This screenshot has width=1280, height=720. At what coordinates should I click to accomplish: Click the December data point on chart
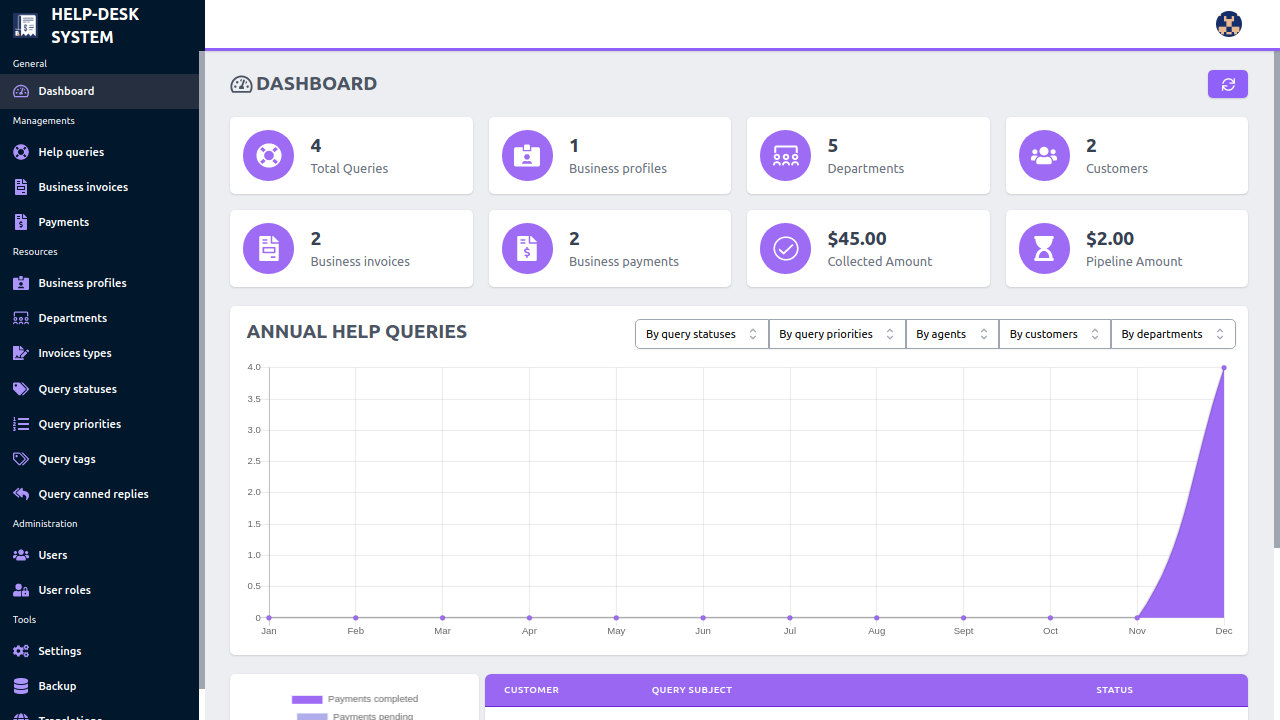click(1223, 368)
